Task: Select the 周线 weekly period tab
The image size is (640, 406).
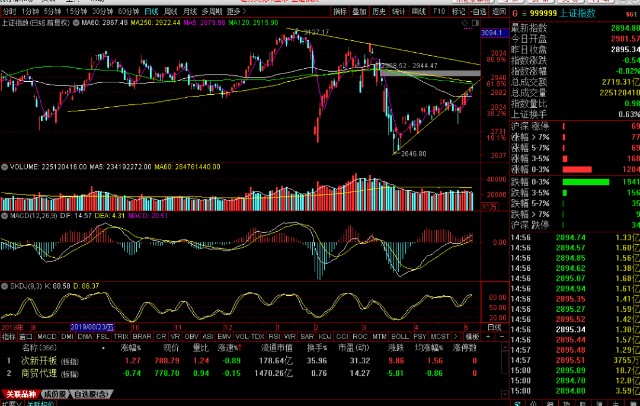Action: coord(172,11)
